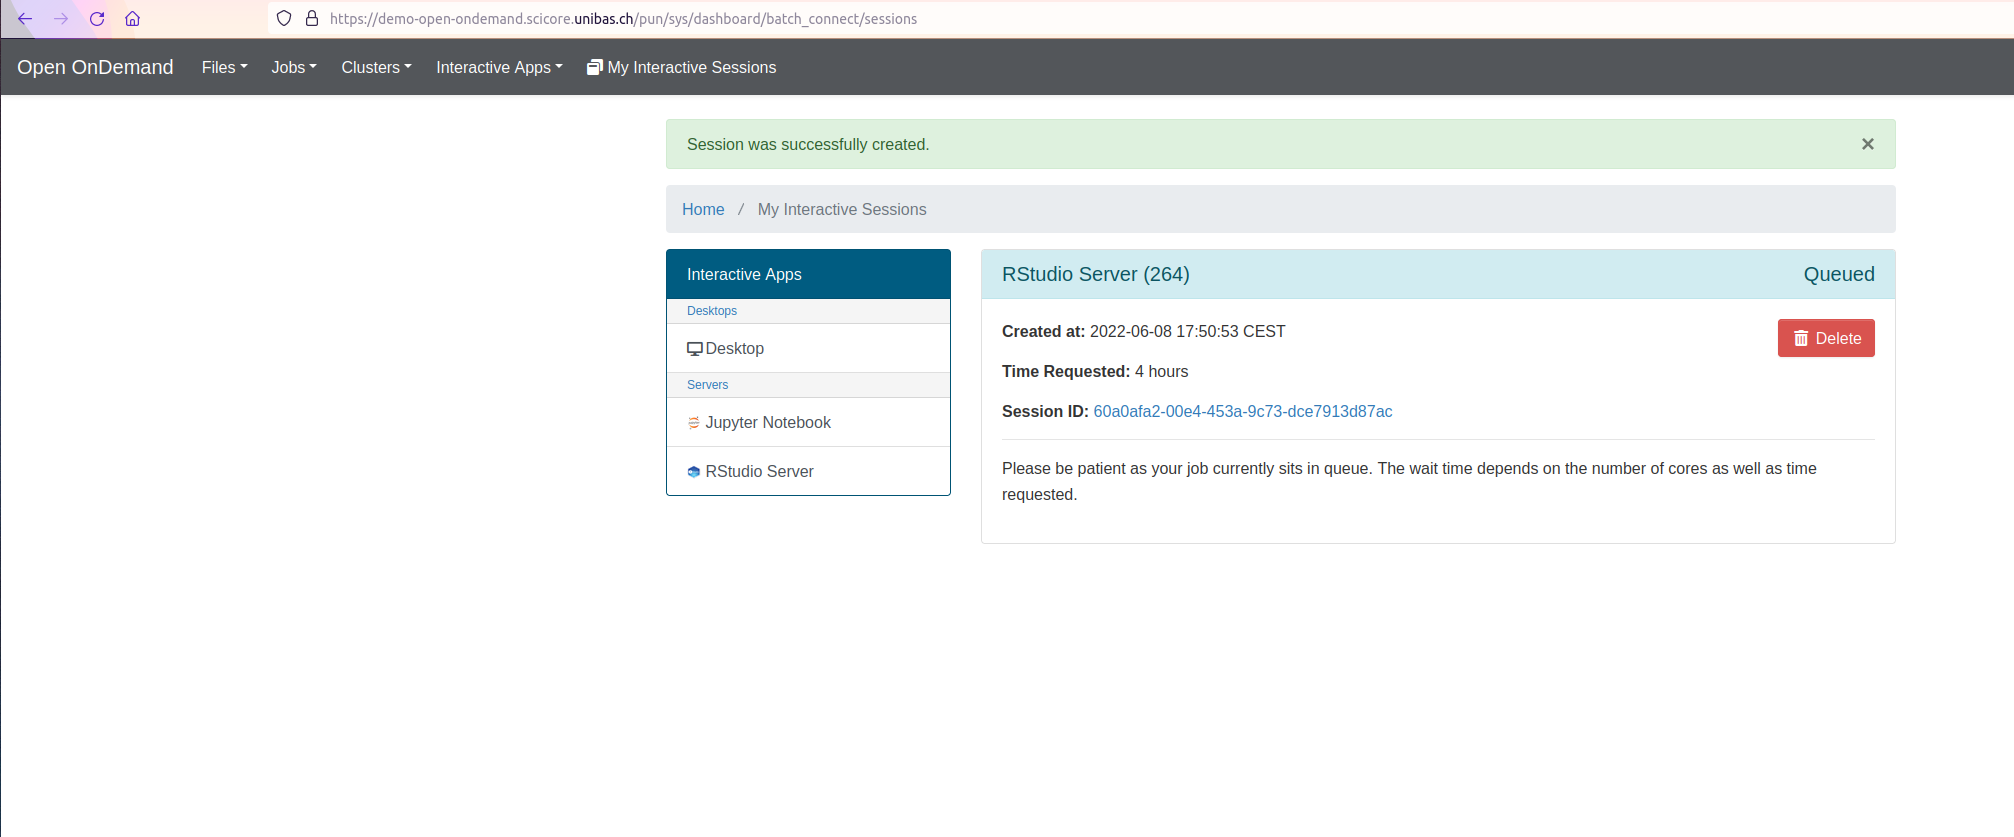Click the Time Requested 4 hours text
The image size is (2014, 837).
1095,371
